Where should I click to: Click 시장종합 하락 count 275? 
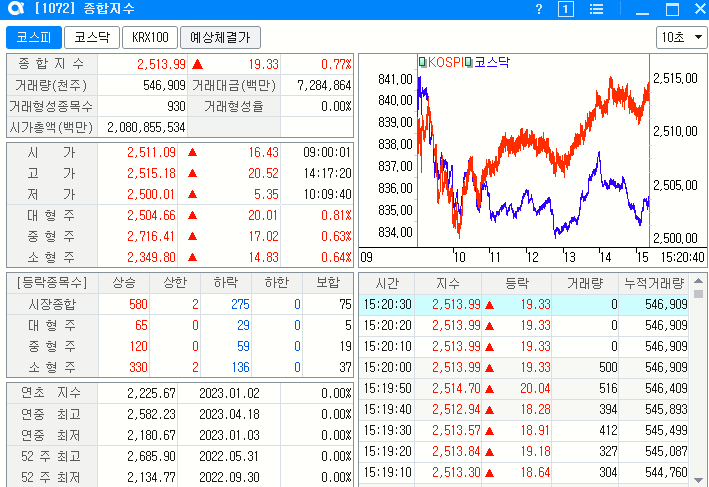(x=240, y=304)
